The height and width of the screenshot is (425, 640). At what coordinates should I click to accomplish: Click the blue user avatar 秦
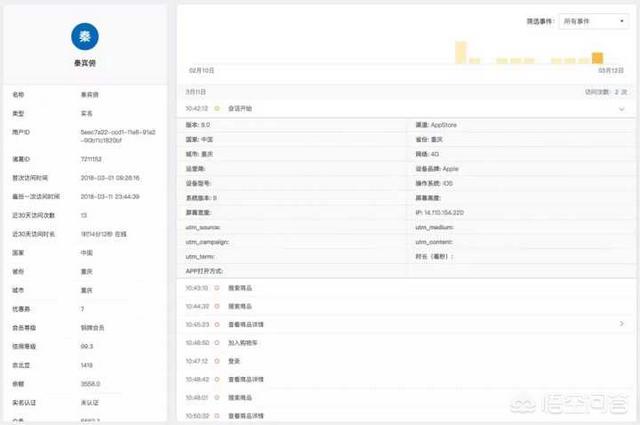tap(85, 36)
